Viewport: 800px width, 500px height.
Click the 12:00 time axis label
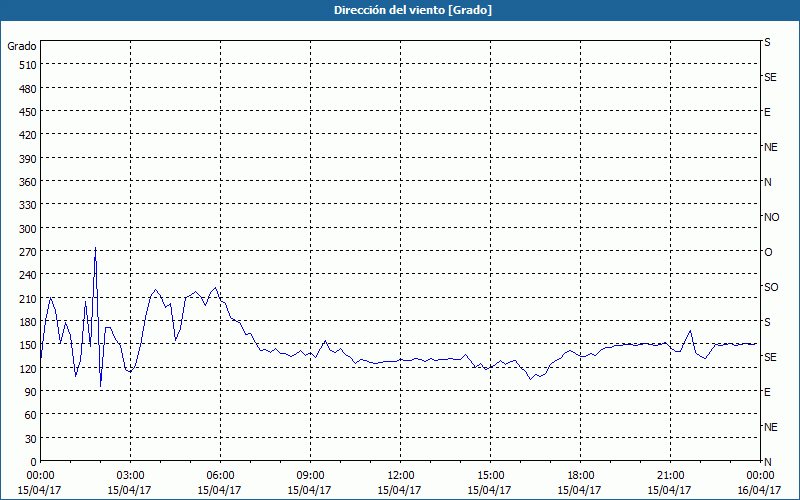click(x=401, y=476)
